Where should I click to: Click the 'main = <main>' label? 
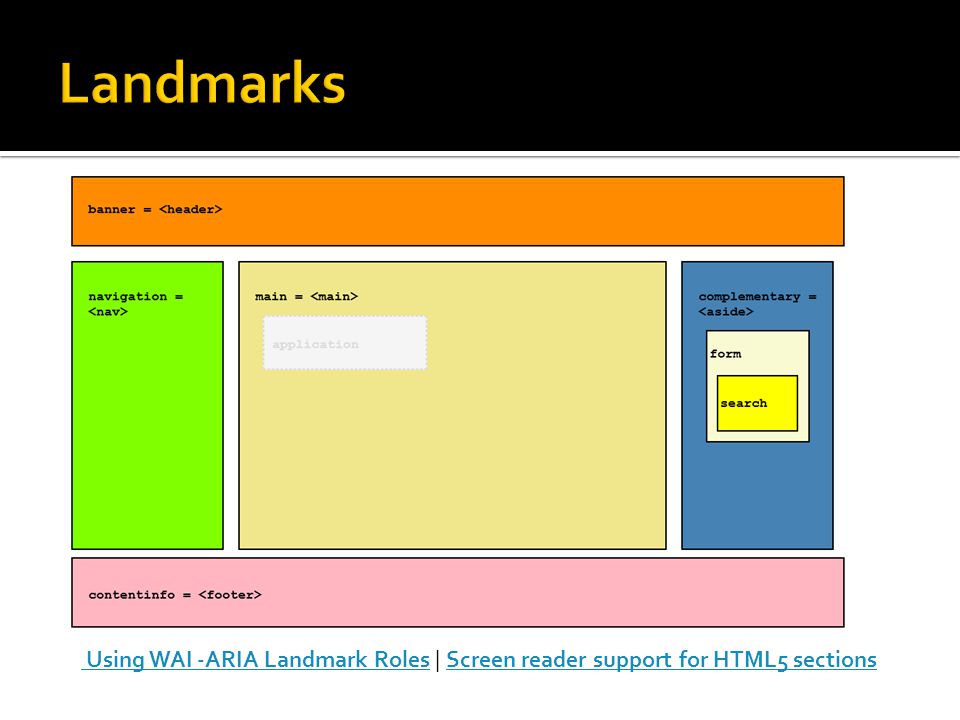[306, 296]
